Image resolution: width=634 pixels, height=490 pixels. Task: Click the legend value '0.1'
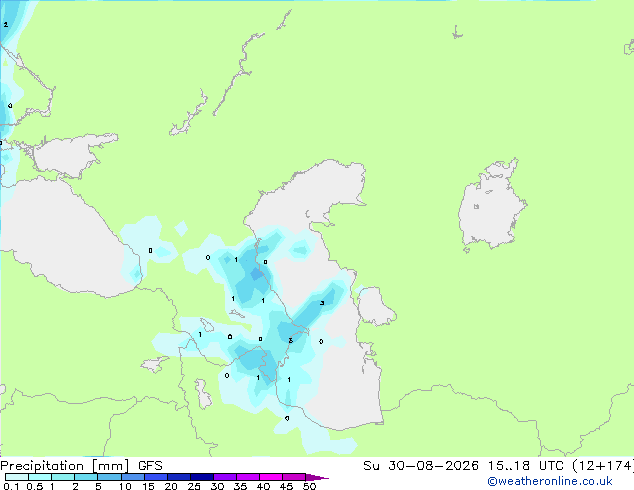tap(11, 486)
